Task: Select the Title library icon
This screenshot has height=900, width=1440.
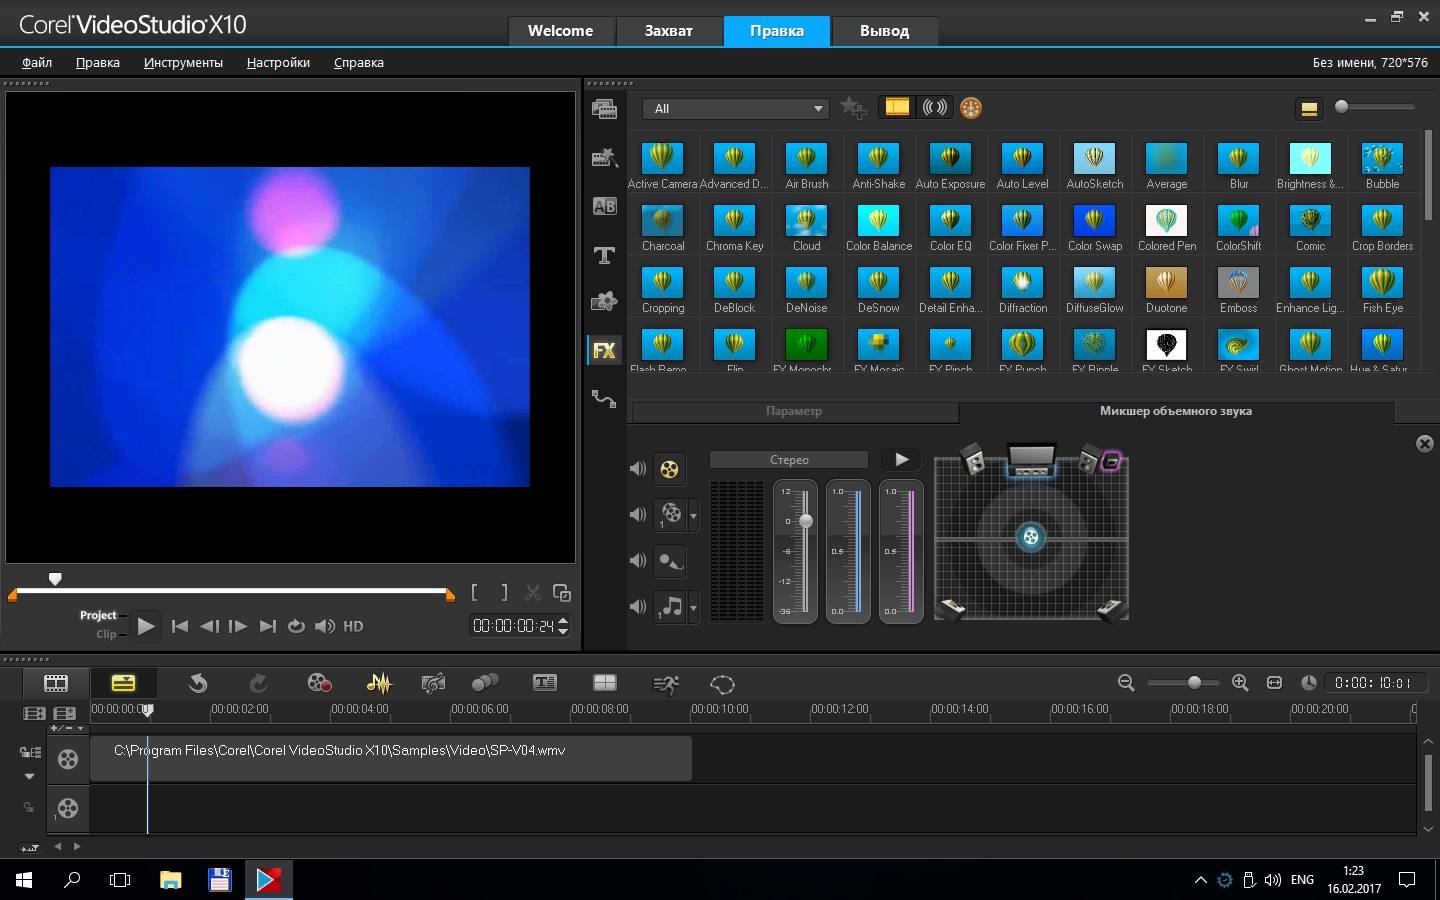Action: tap(604, 255)
